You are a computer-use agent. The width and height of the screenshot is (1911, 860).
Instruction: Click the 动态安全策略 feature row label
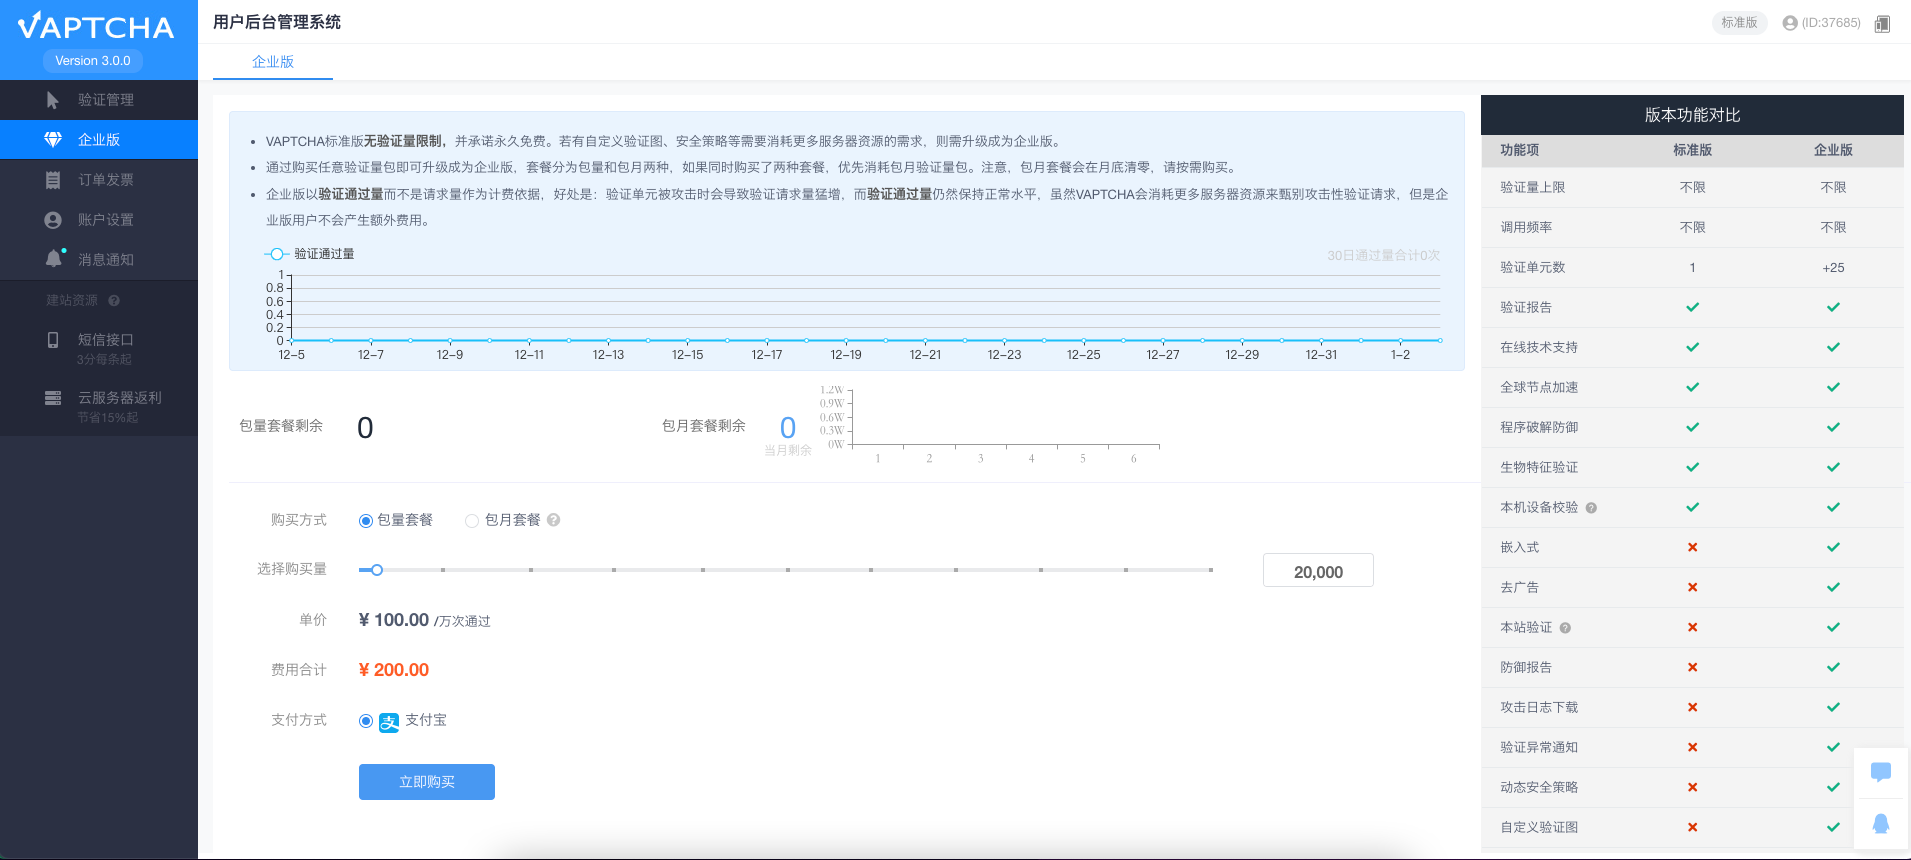(1539, 787)
